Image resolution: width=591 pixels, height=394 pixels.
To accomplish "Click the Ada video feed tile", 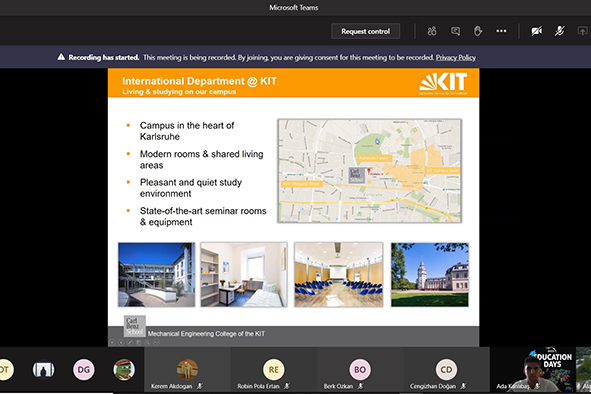I will click(533, 370).
